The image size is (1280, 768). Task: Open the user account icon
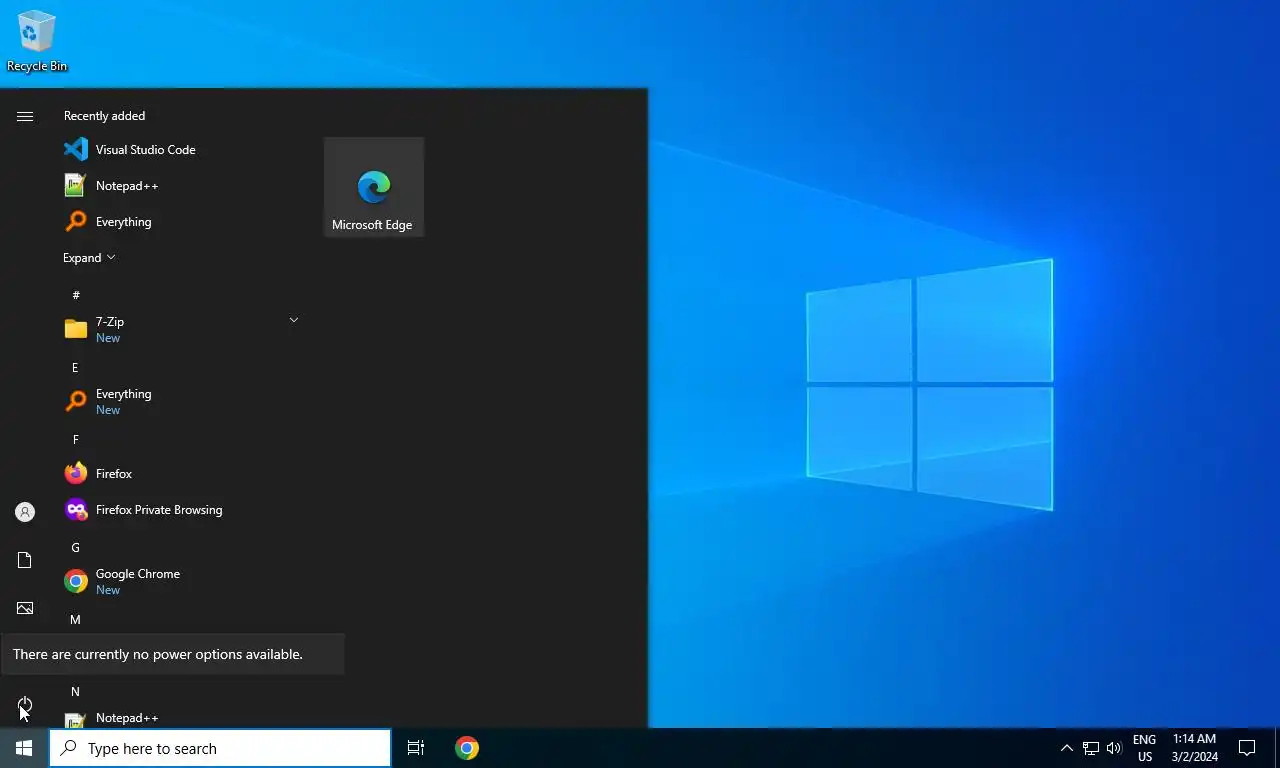tap(25, 512)
